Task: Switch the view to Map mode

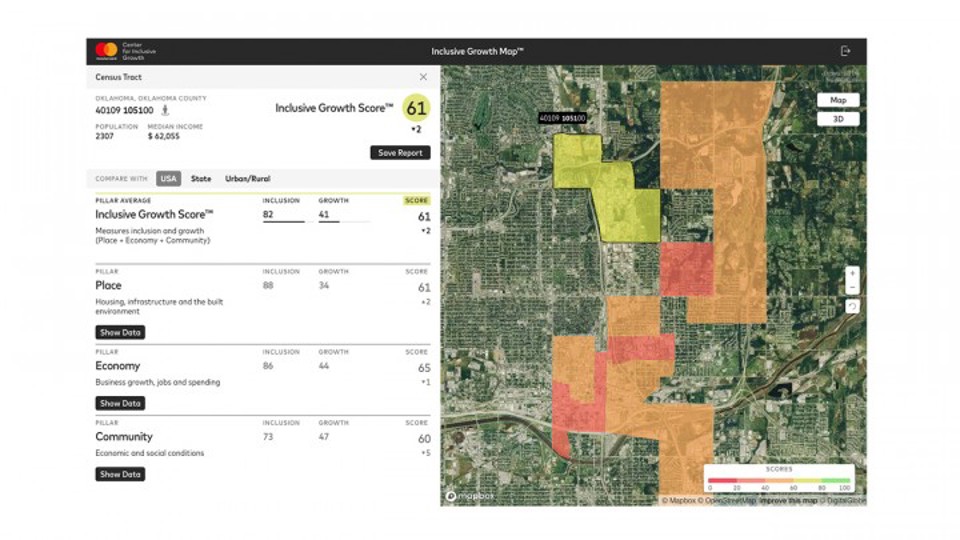Action: click(x=838, y=100)
